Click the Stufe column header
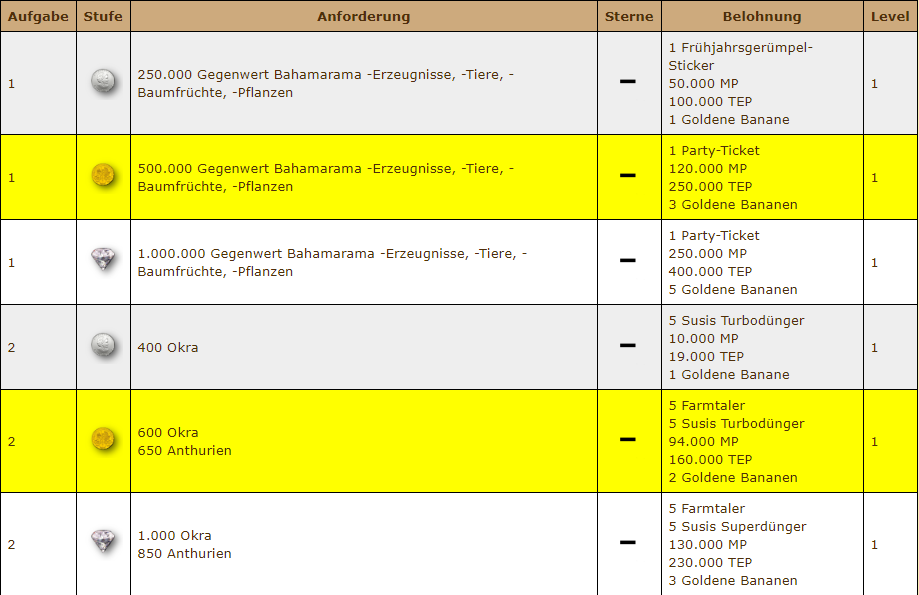The image size is (919, 595). coord(103,16)
